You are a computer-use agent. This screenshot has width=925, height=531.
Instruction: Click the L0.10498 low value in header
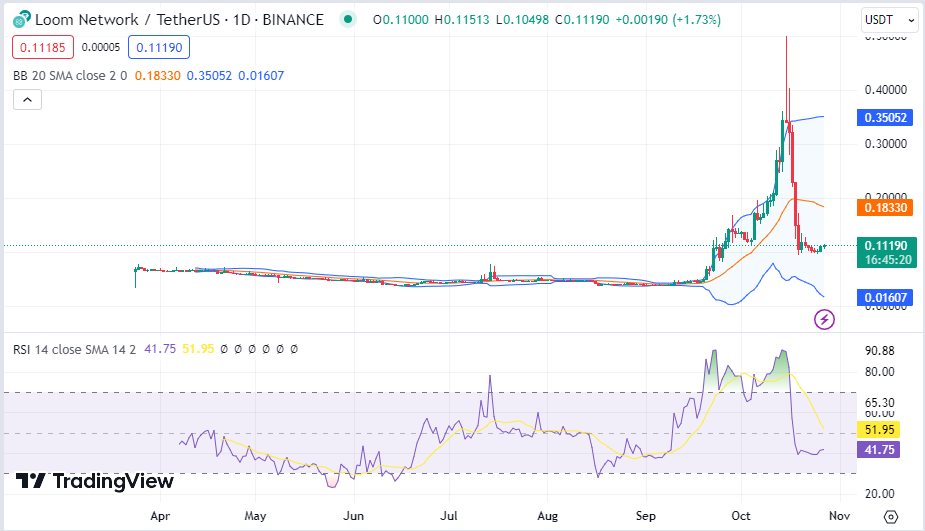point(523,19)
